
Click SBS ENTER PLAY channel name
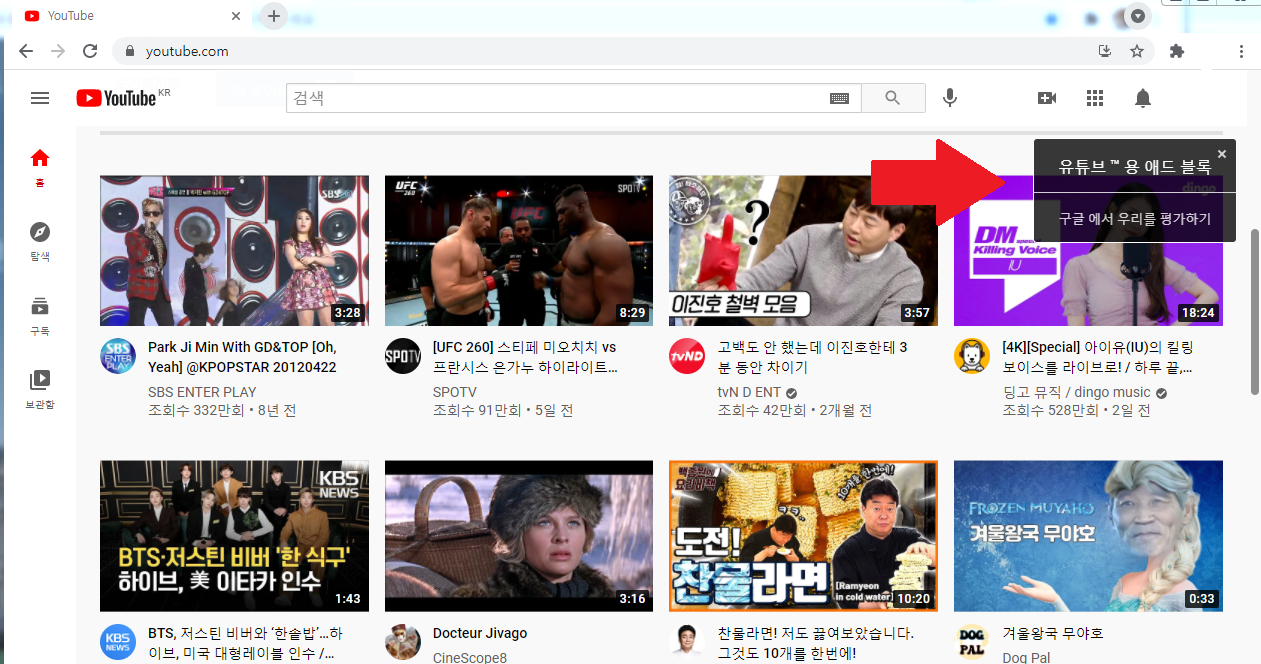tap(202, 392)
